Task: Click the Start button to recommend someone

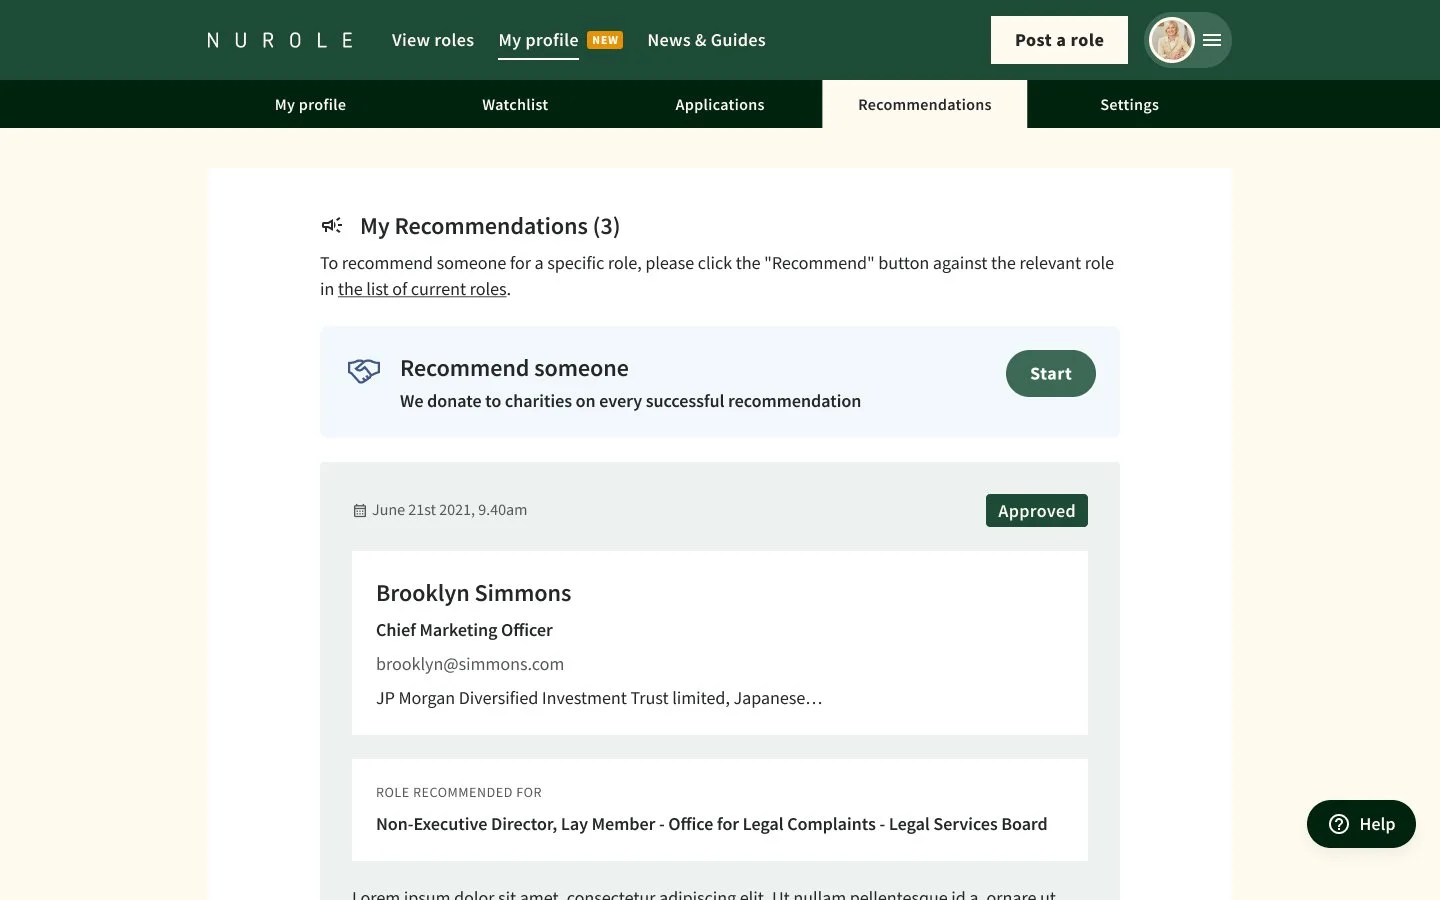Action: point(1051,373)
